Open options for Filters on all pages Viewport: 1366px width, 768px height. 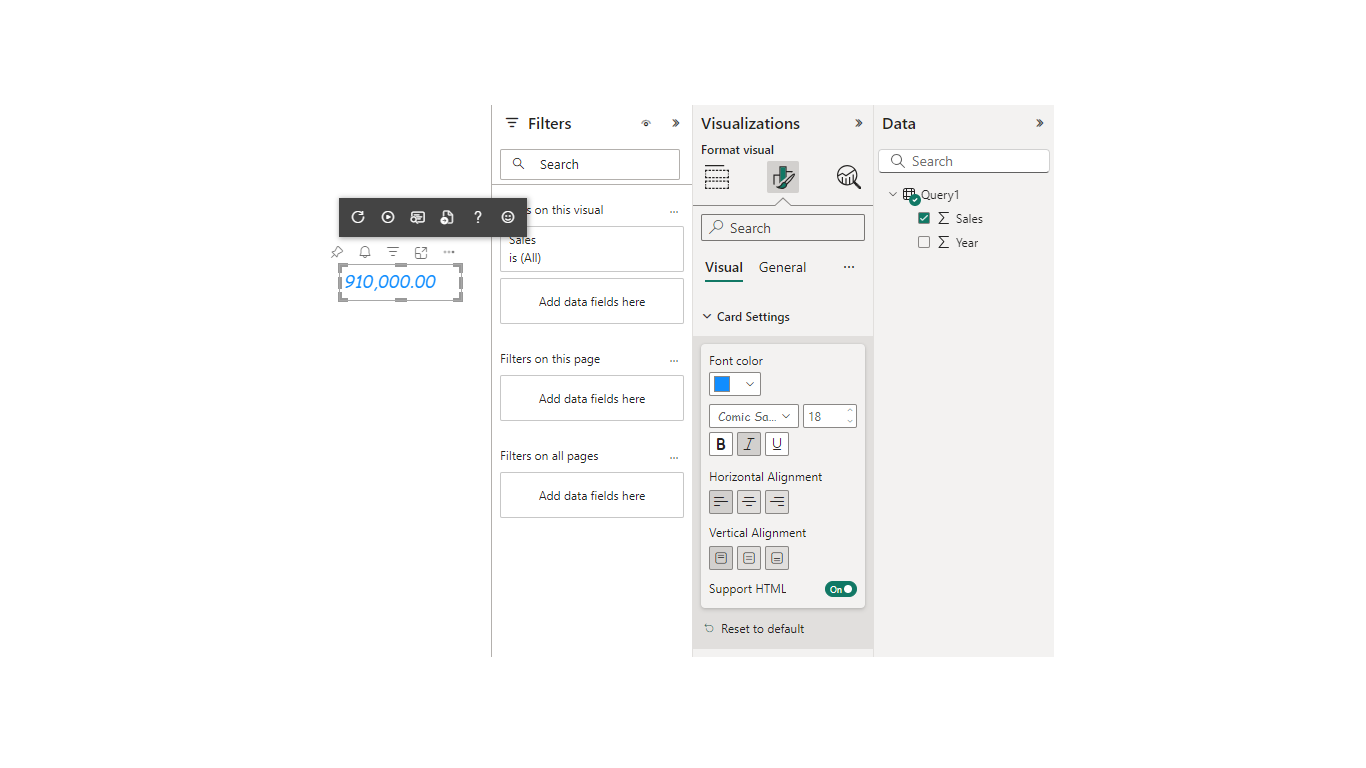674,457
